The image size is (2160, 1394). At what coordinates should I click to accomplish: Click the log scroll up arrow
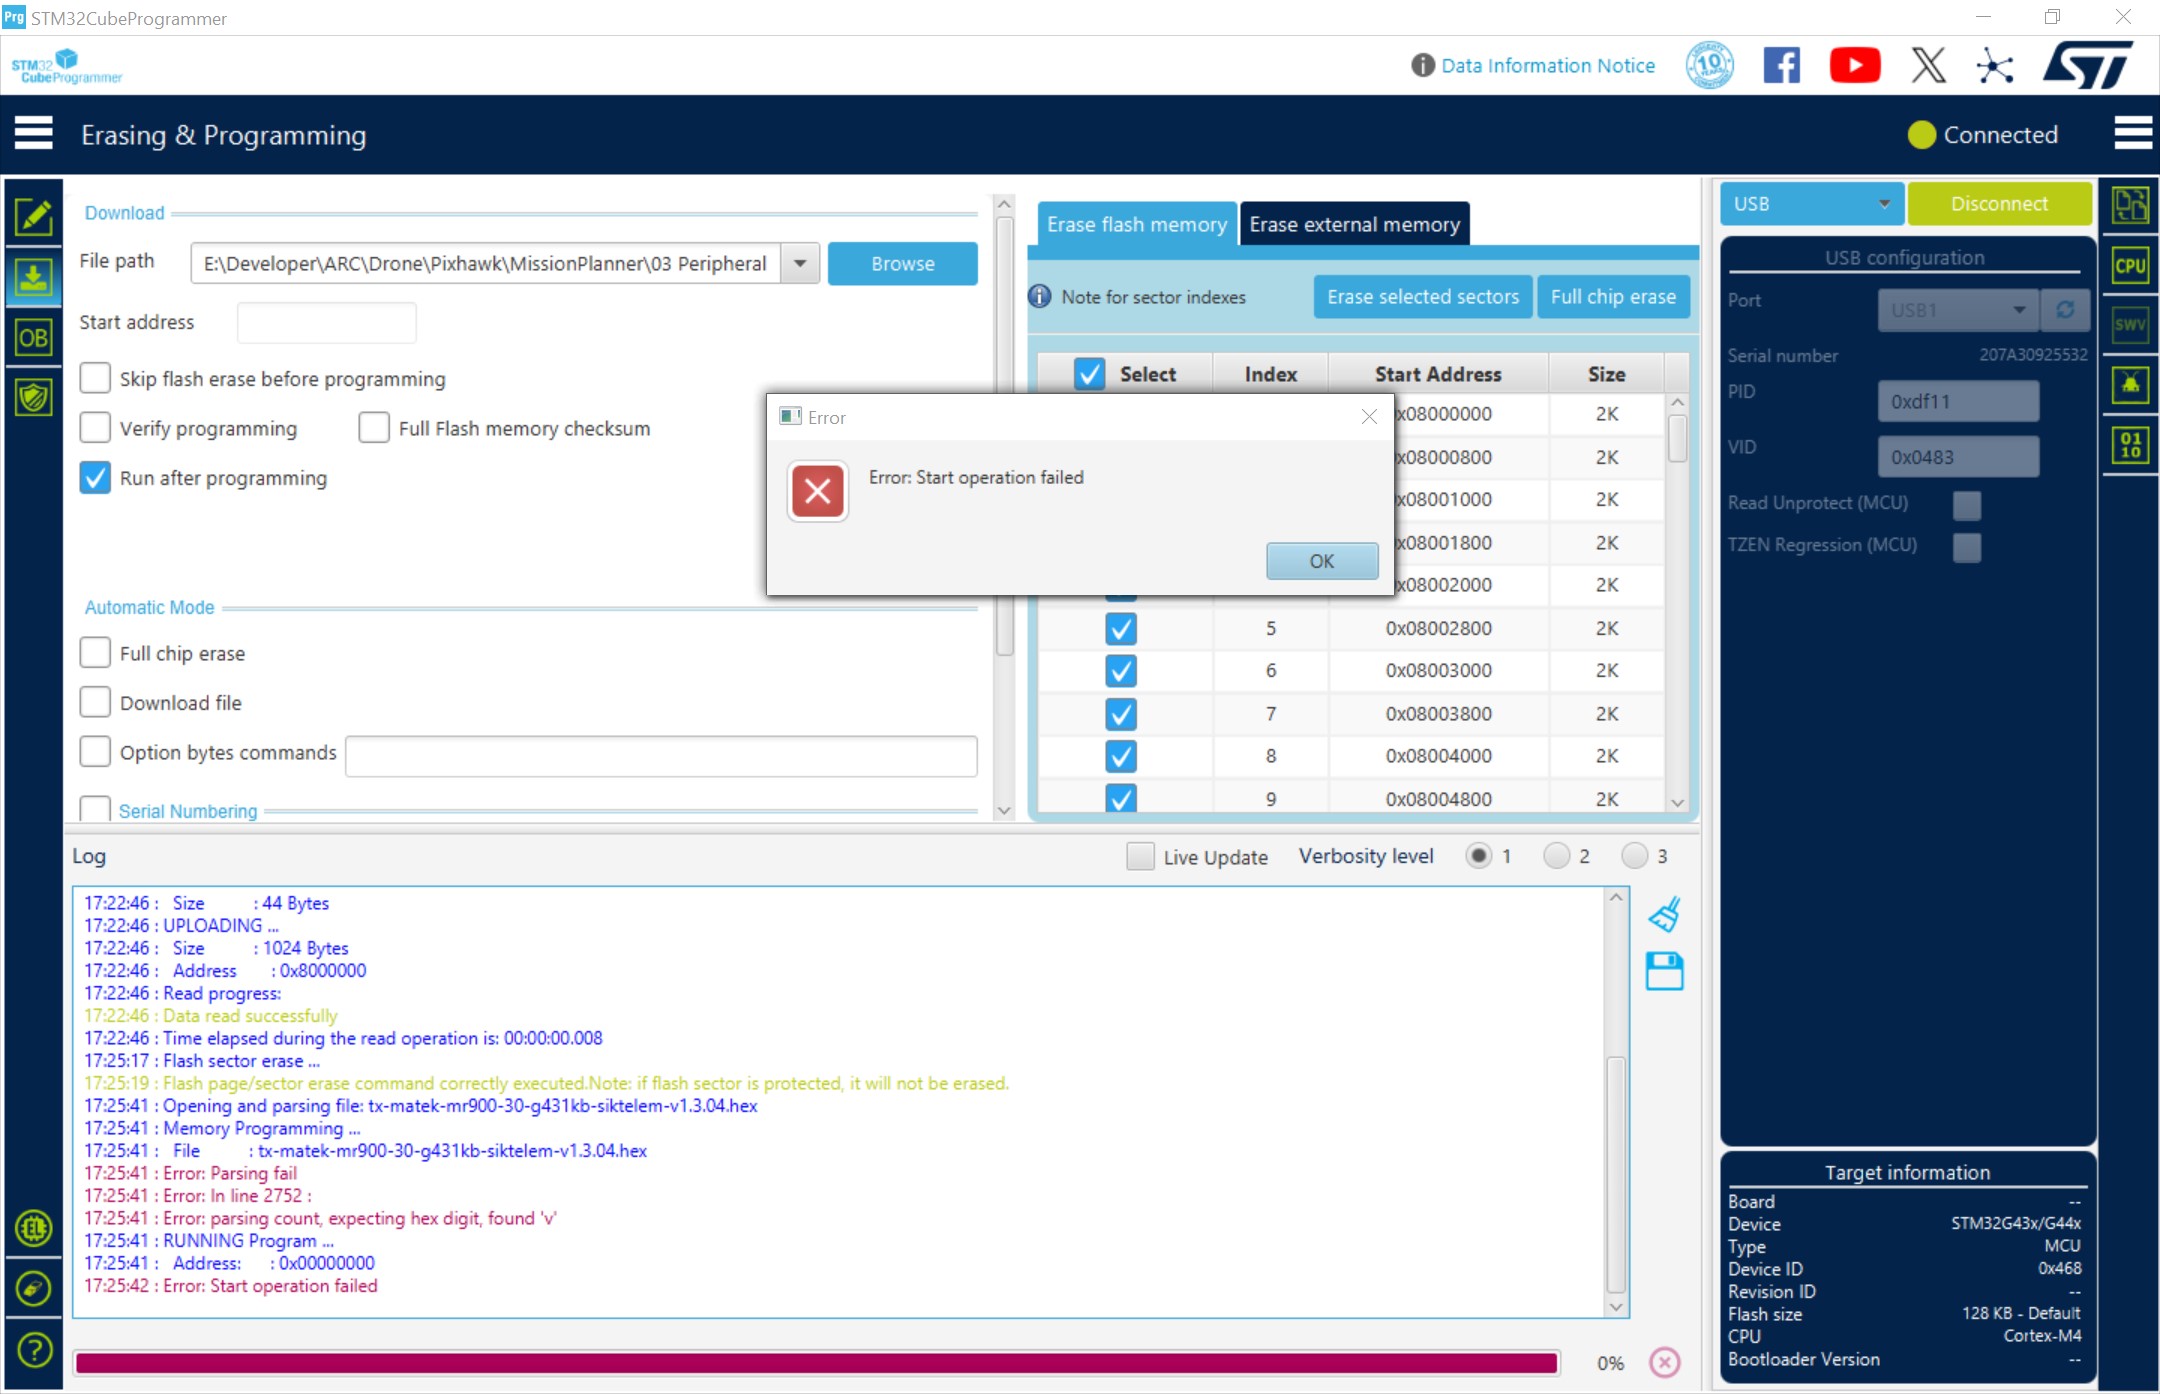1616,898
